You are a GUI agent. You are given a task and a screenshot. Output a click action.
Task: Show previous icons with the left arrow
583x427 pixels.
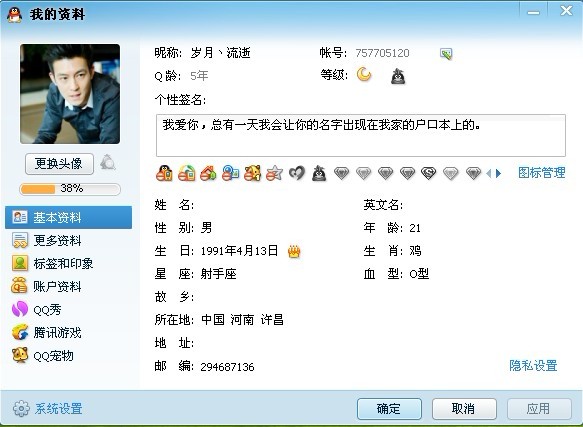tap(489, 173)
